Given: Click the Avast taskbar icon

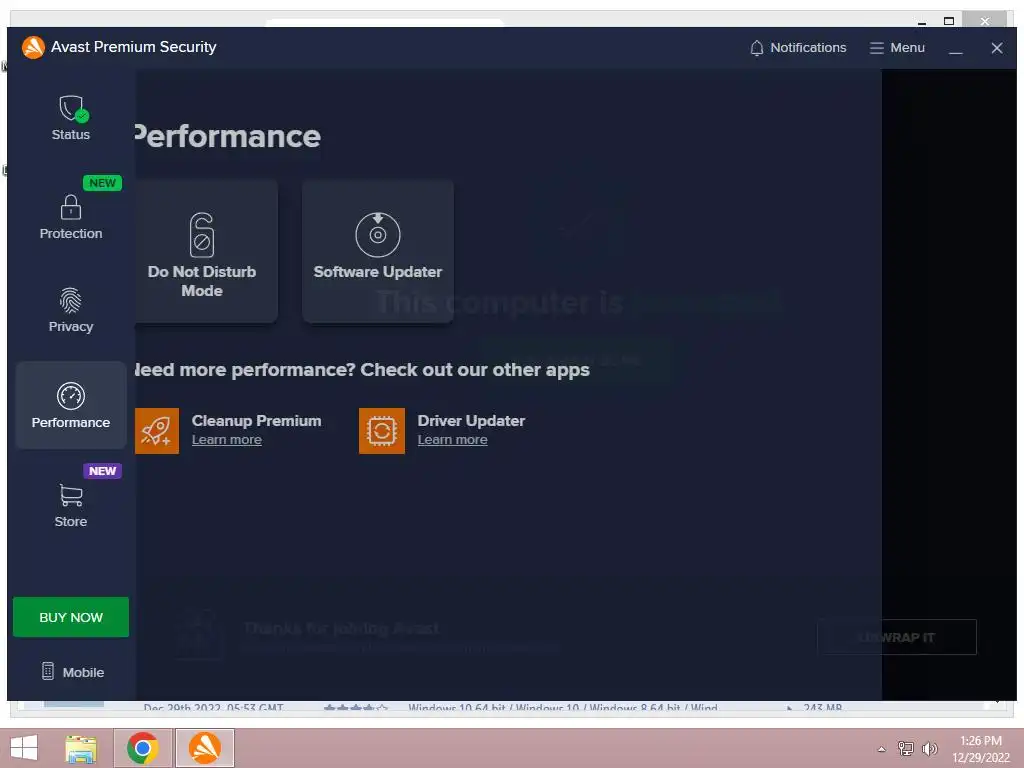Looking at the screenshot, I should point(204,748).
